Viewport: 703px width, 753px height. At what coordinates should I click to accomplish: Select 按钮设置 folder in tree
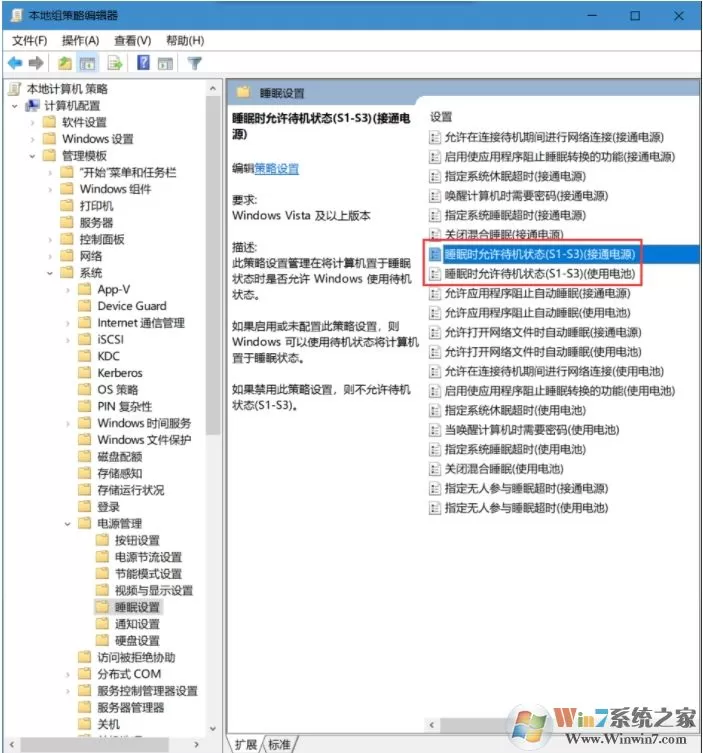(x=137, y=540)
